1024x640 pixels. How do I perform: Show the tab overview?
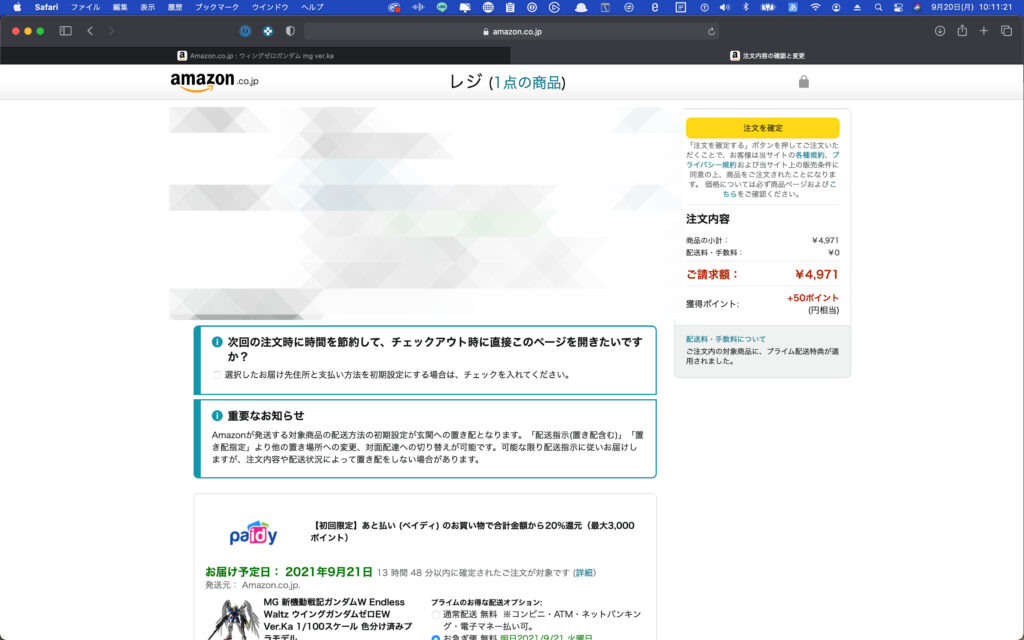(1006, 31)
